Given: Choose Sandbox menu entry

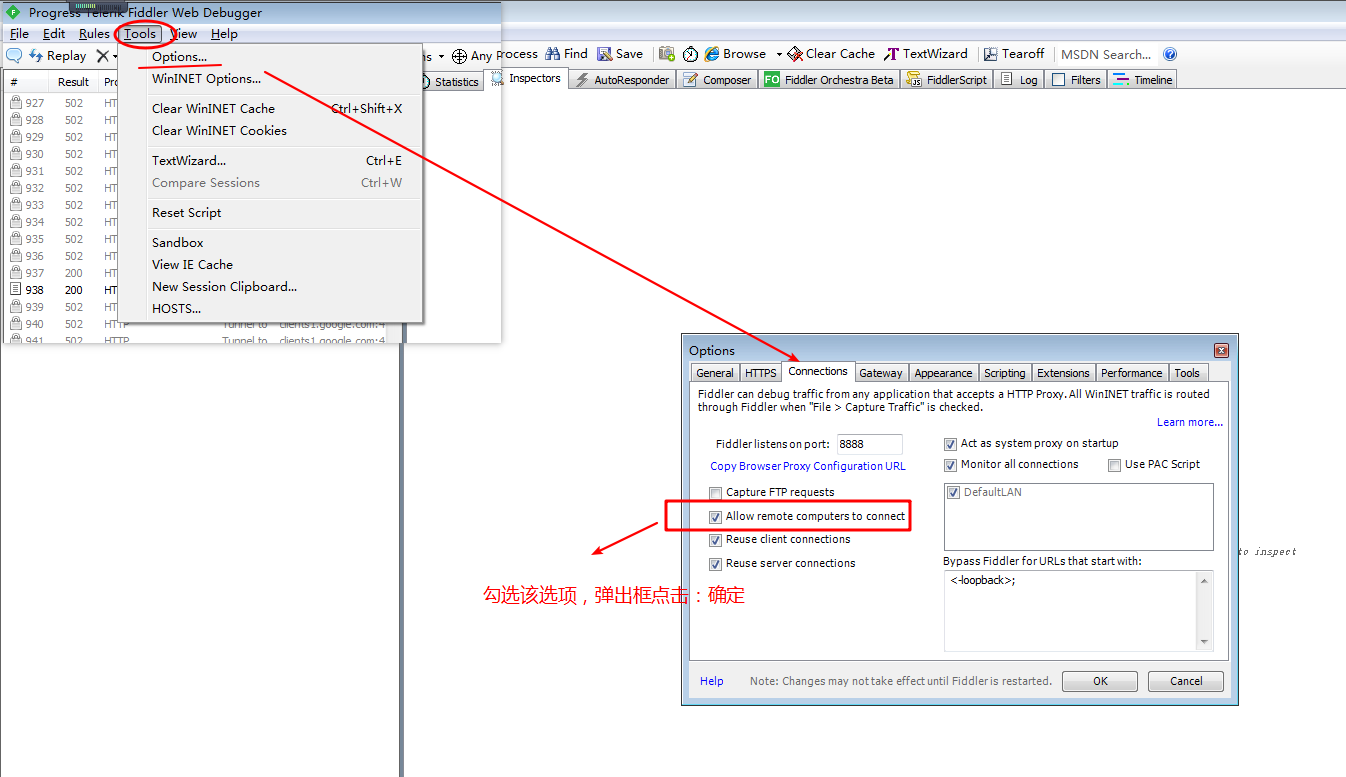Looking at the screenshot, I should click(270, 243).
